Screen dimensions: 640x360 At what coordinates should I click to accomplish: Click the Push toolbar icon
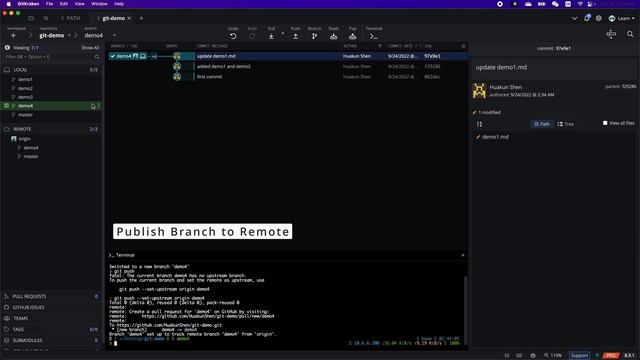[296, 36]
